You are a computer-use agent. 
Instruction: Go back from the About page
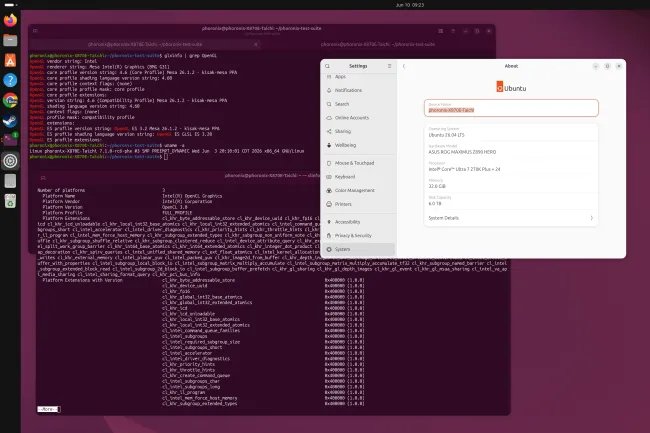coord(404,66)
